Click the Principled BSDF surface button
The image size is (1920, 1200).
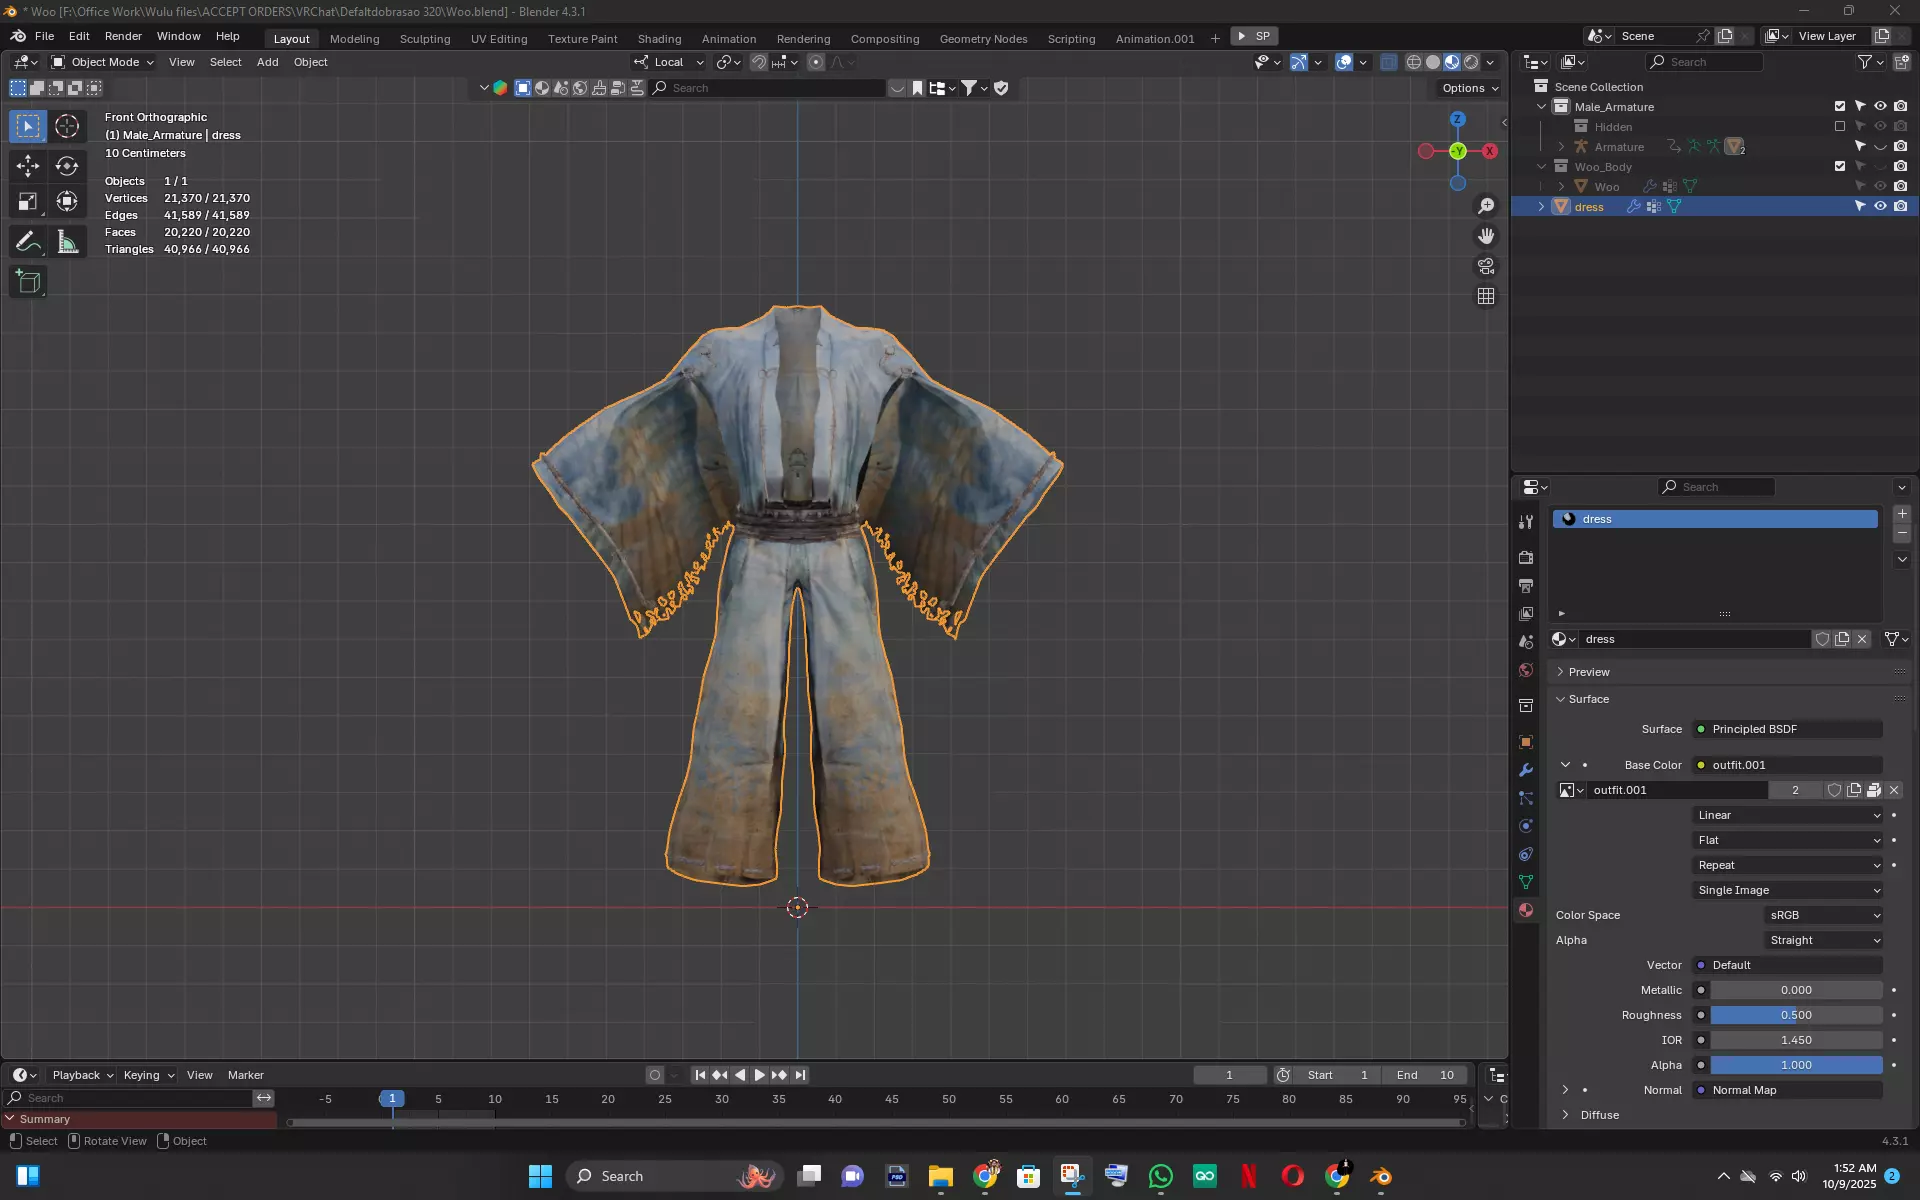[x=1788, y=729]
